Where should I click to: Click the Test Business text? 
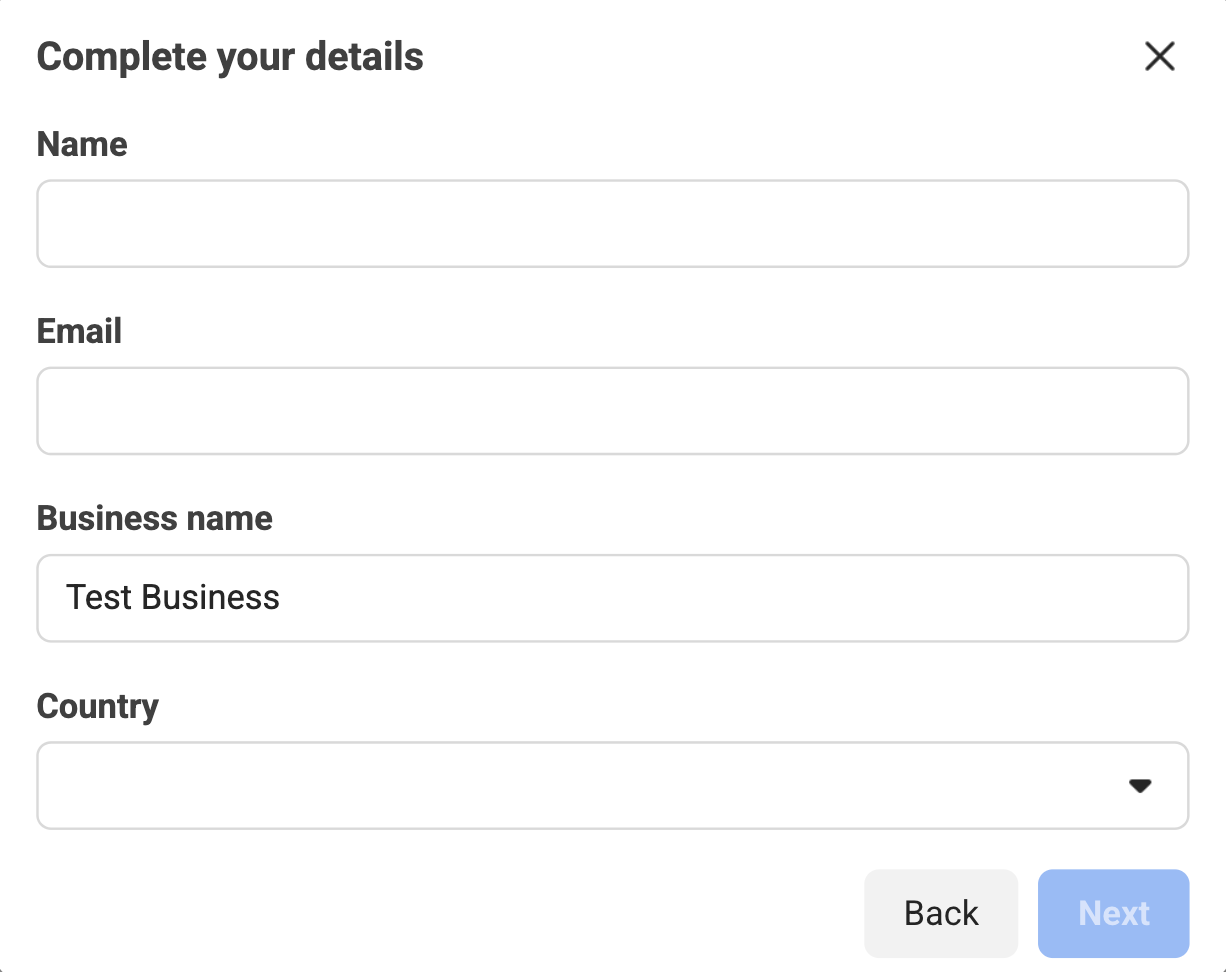pyautogui.click(x=172, y=598)
